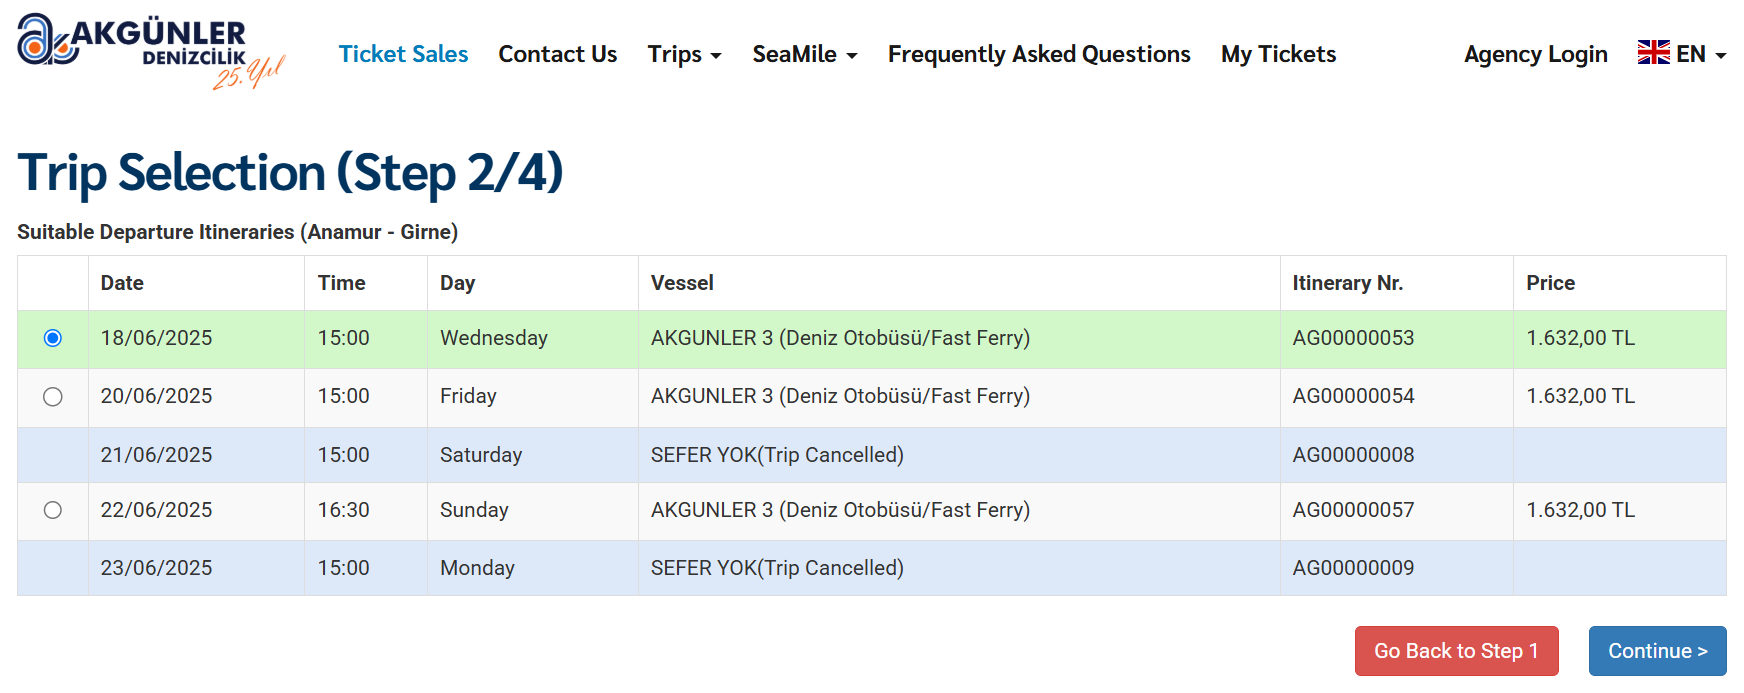
Task: Open Ticket Sales page
Action: [x=403, y=54]
